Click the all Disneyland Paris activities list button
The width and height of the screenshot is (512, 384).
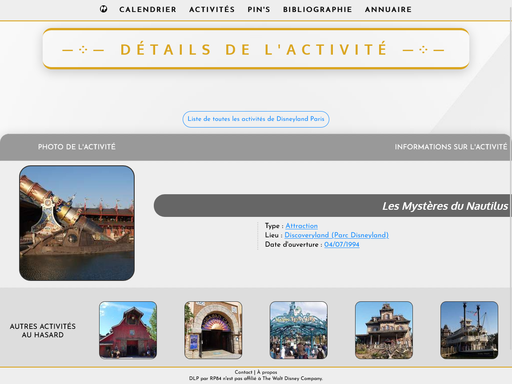256,119
